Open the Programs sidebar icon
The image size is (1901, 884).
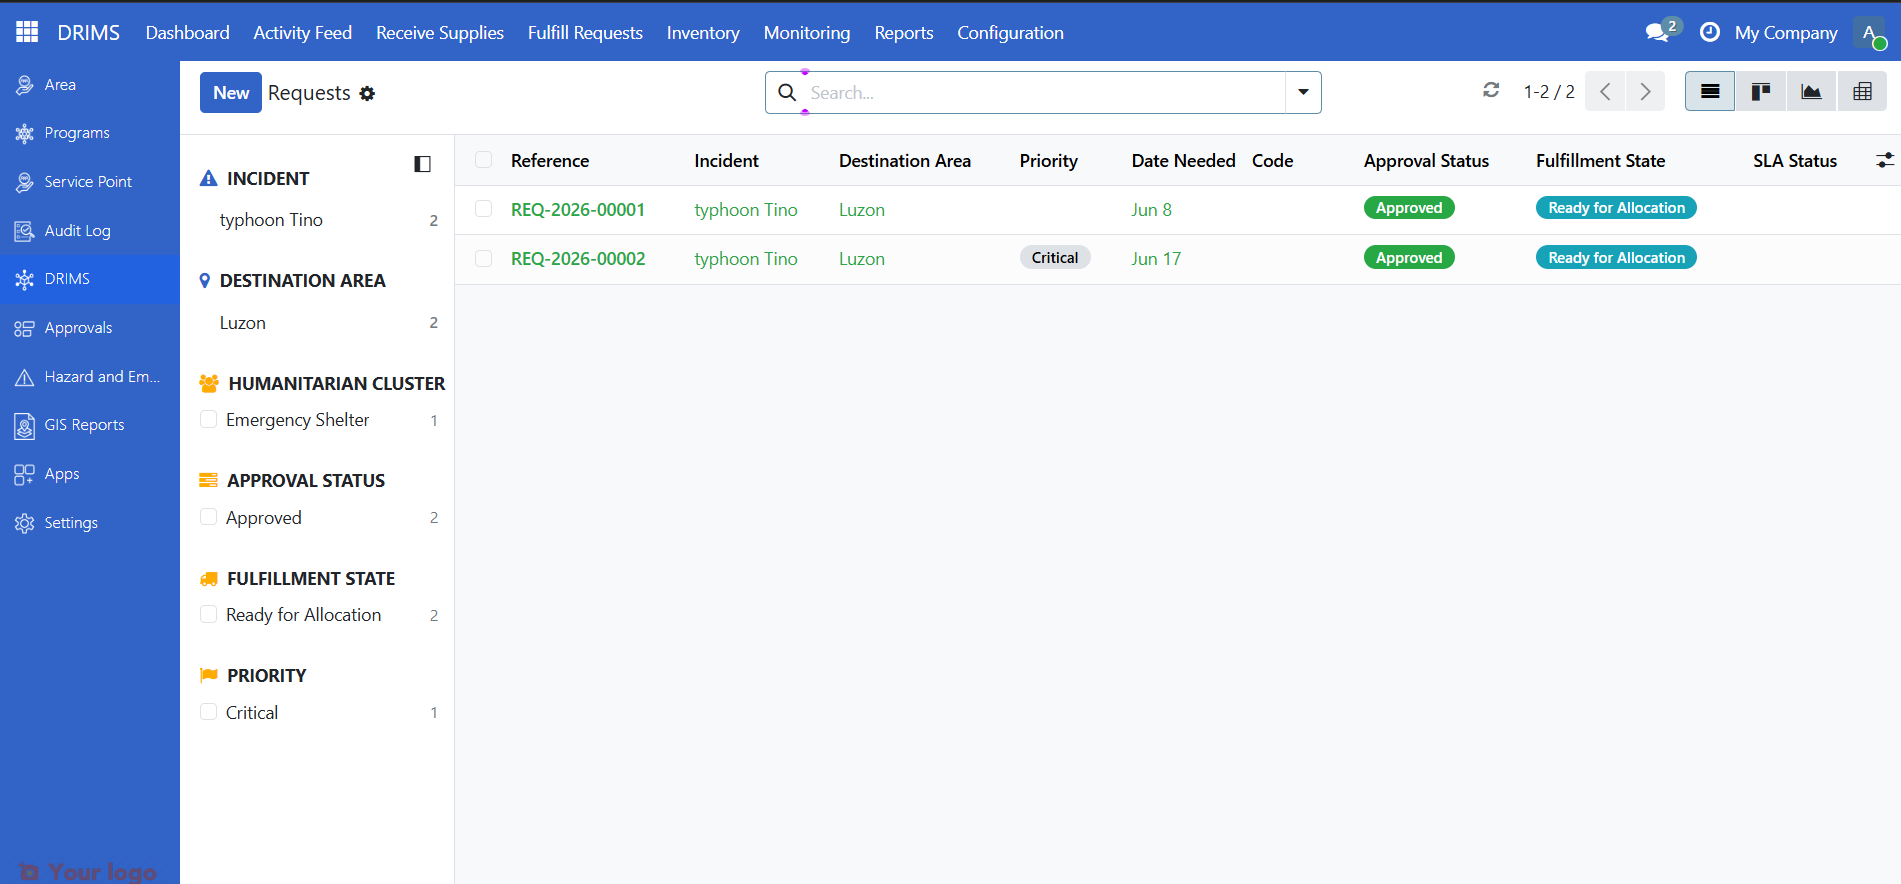tap(25, 133)
